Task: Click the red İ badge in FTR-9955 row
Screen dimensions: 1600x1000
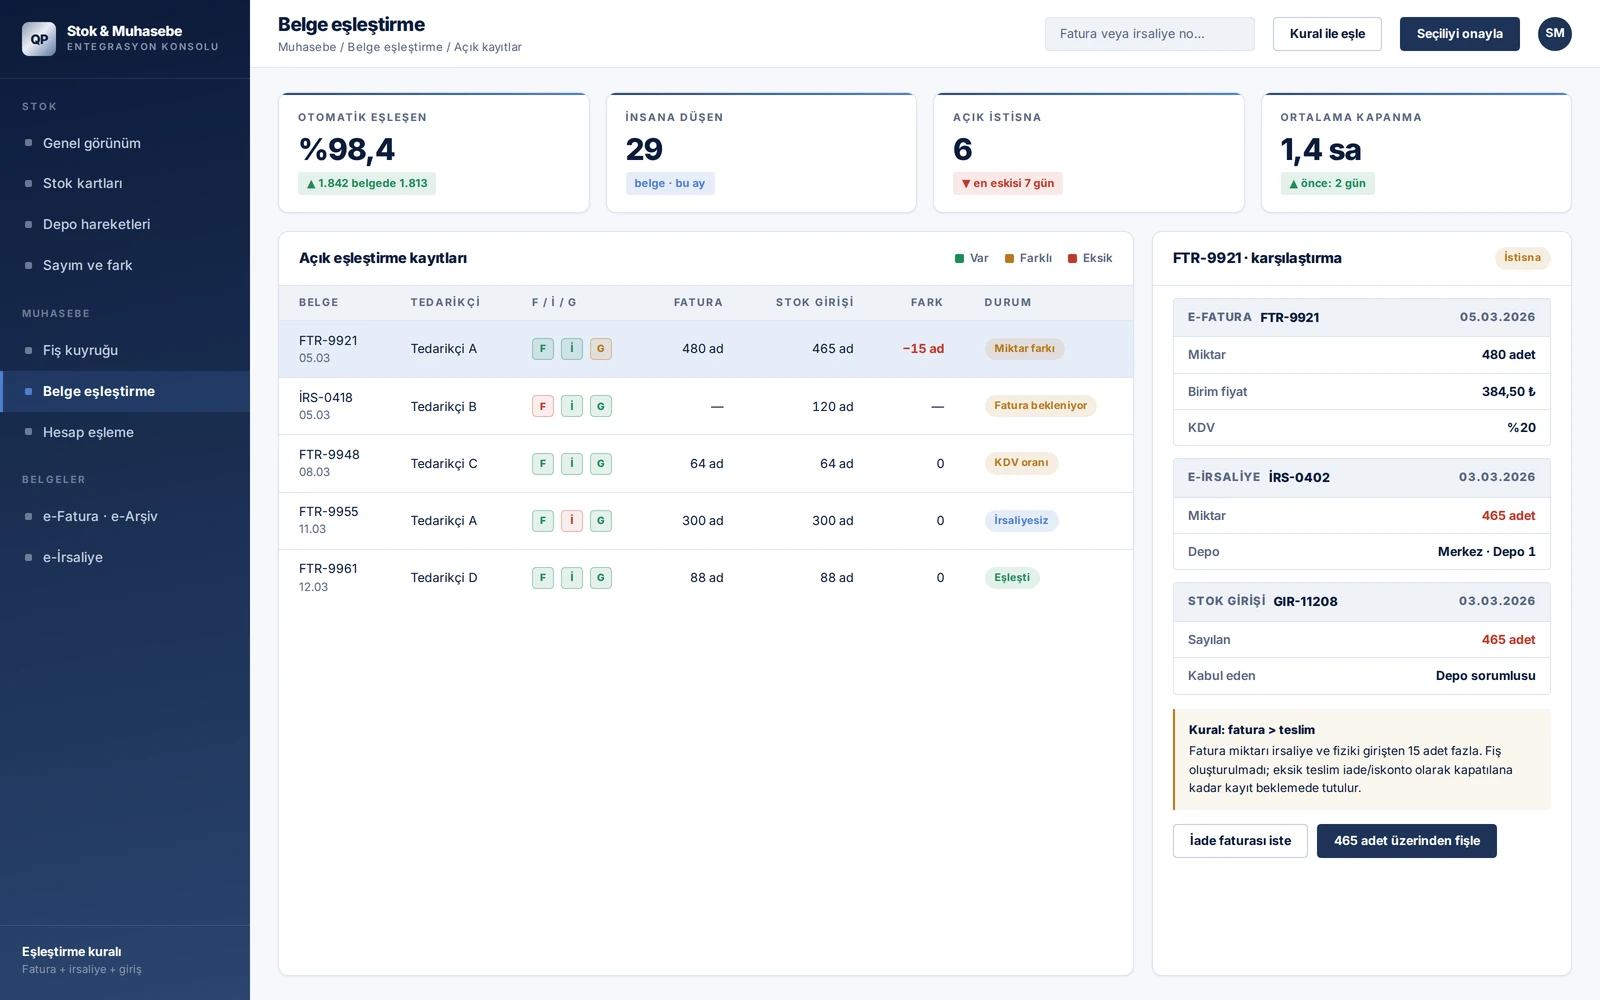Action: click(x=572, y=521)
